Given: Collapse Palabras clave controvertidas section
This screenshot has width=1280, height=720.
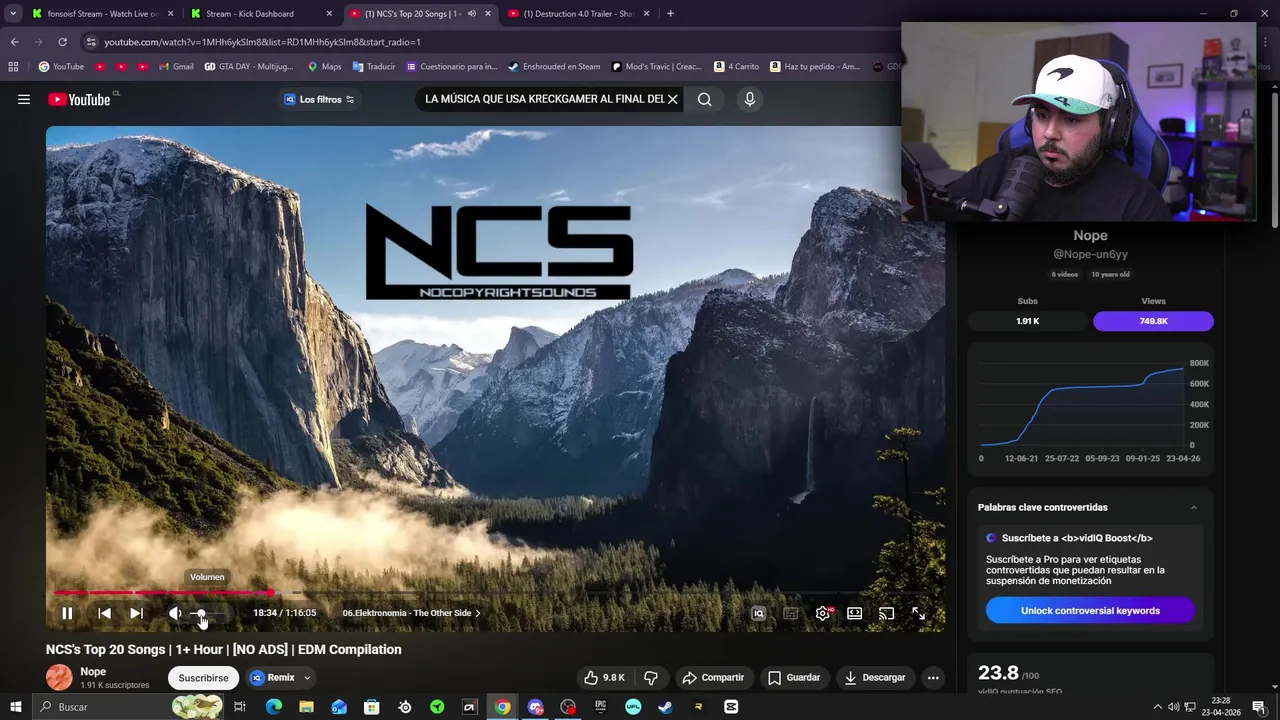Looking at the screenshot, I should click(x=1193, y=507).
